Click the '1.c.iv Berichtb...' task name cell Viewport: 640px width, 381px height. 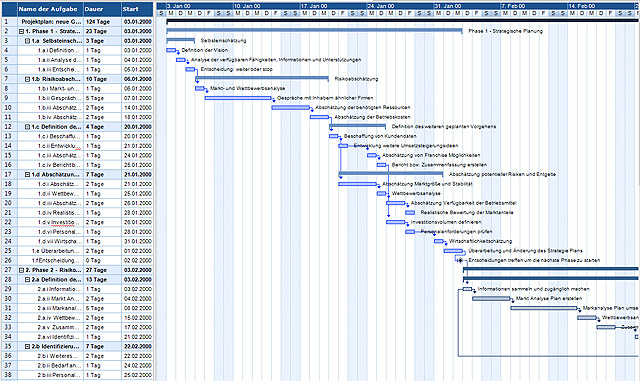[50, 165]
